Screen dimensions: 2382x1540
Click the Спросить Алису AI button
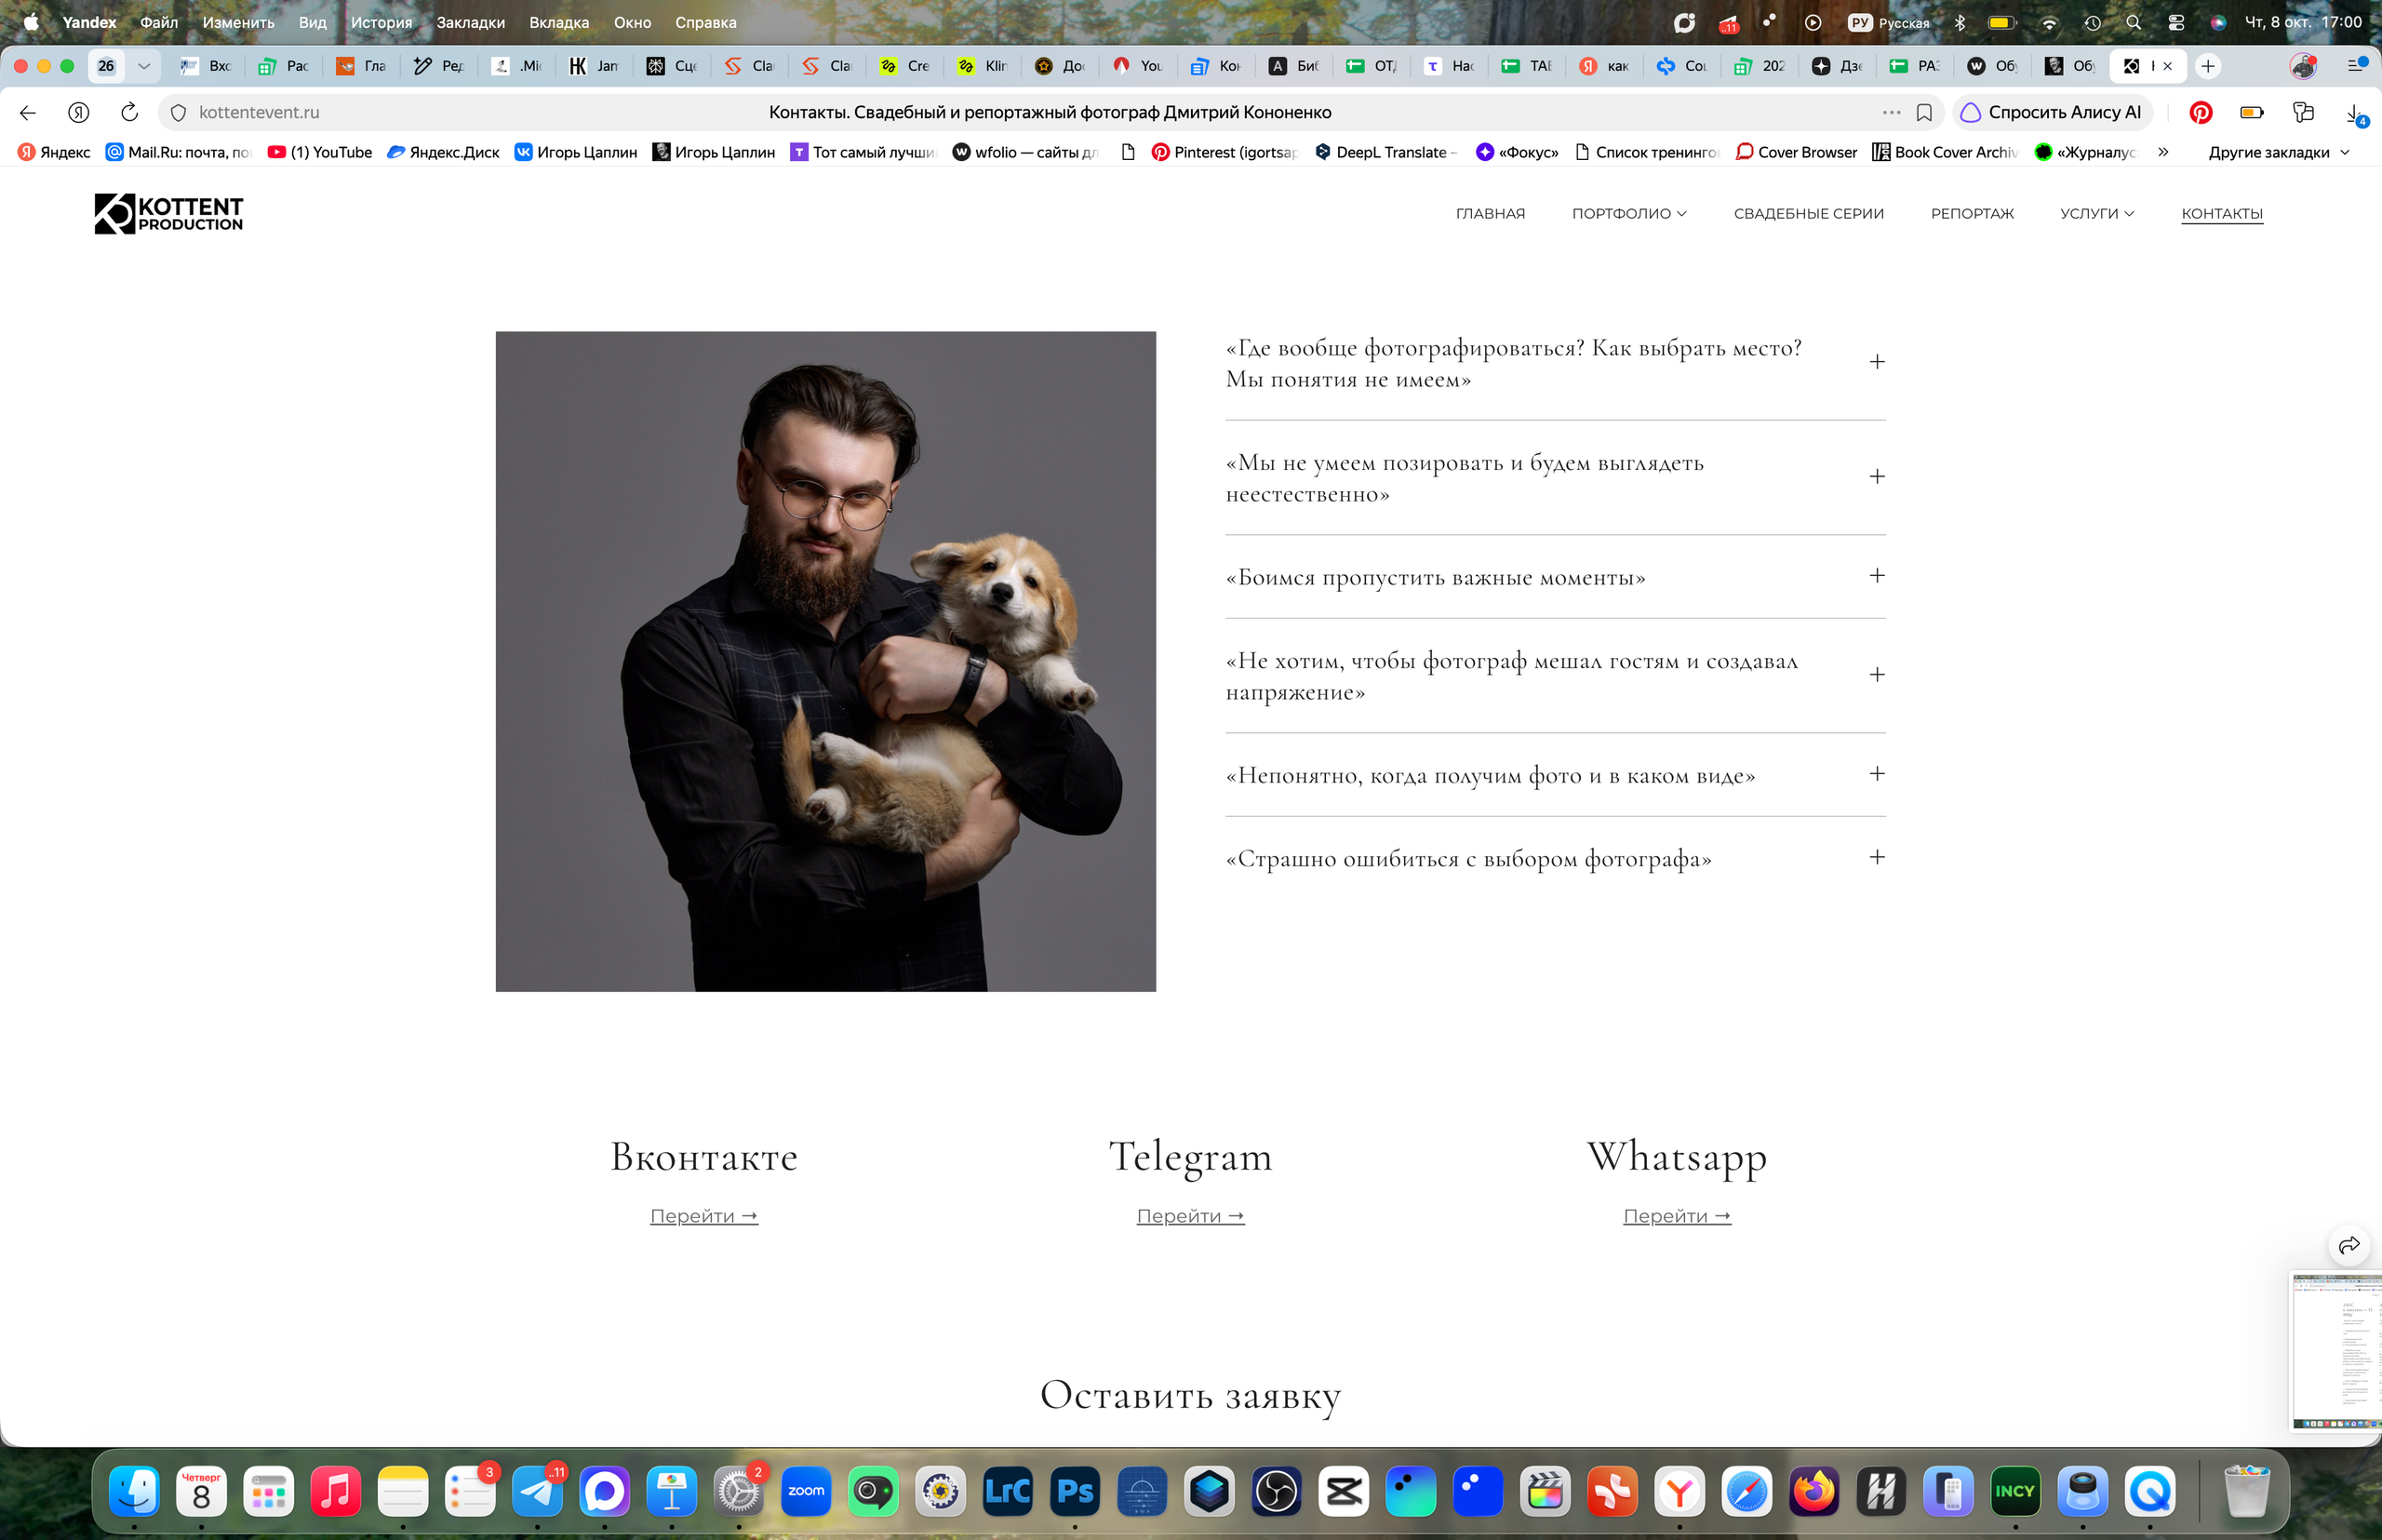point(2052,112)
